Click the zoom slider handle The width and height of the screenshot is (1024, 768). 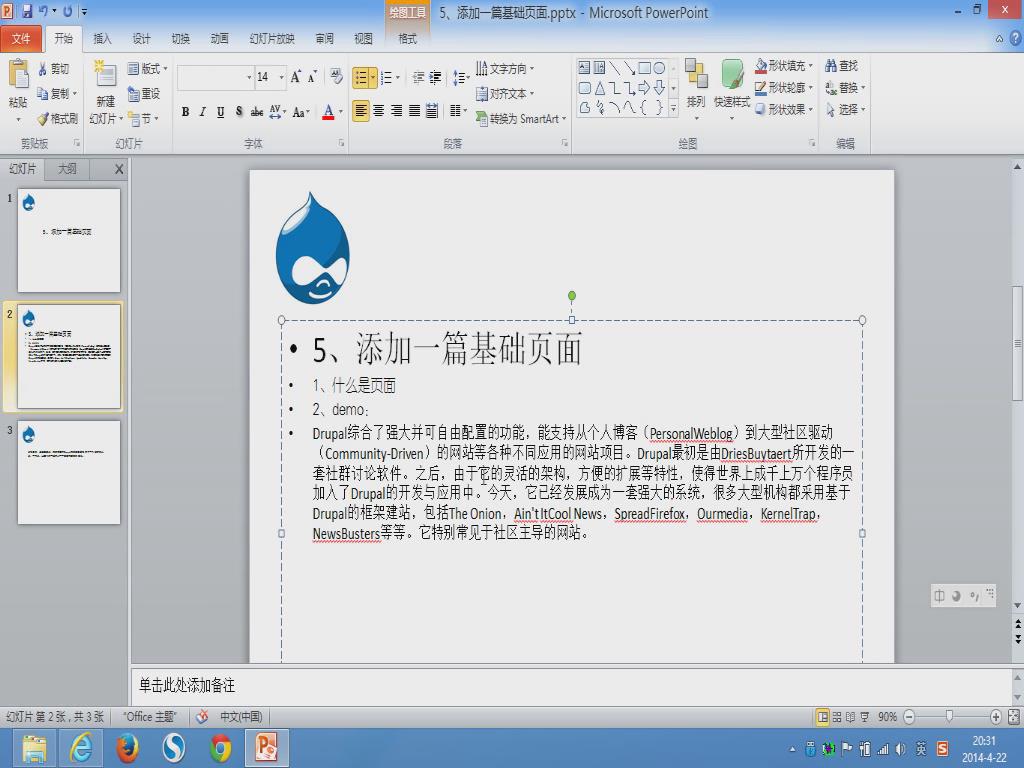950,716
